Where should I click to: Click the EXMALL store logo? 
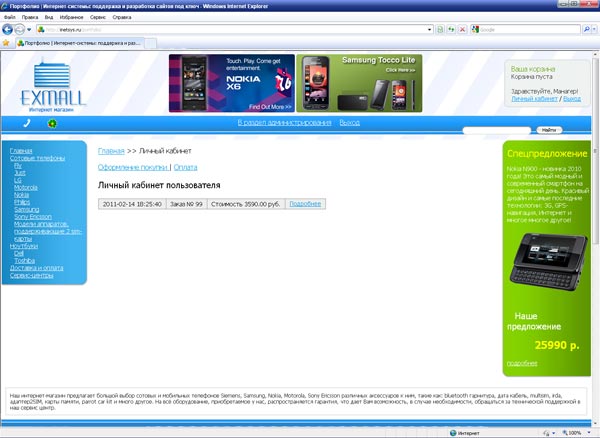pyautogui.click(x=52, y=86)
